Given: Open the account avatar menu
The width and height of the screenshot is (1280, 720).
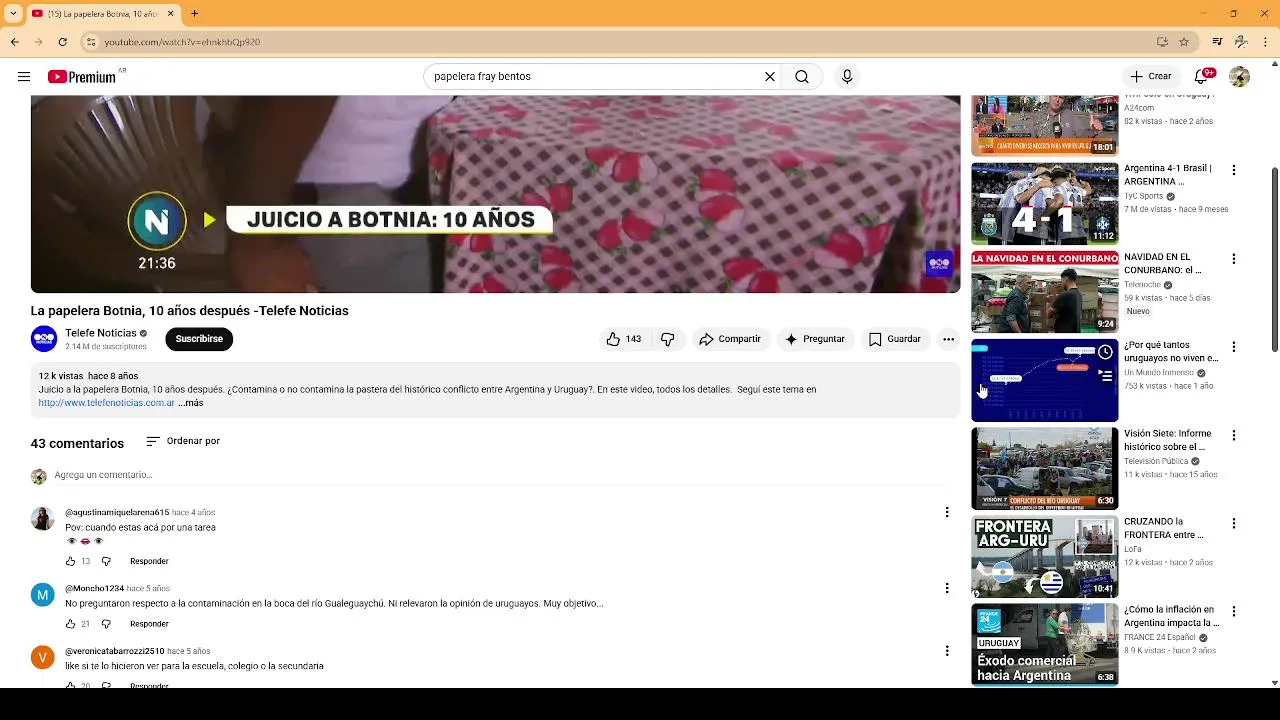Looking at the screenshot, I should 1239,77.
